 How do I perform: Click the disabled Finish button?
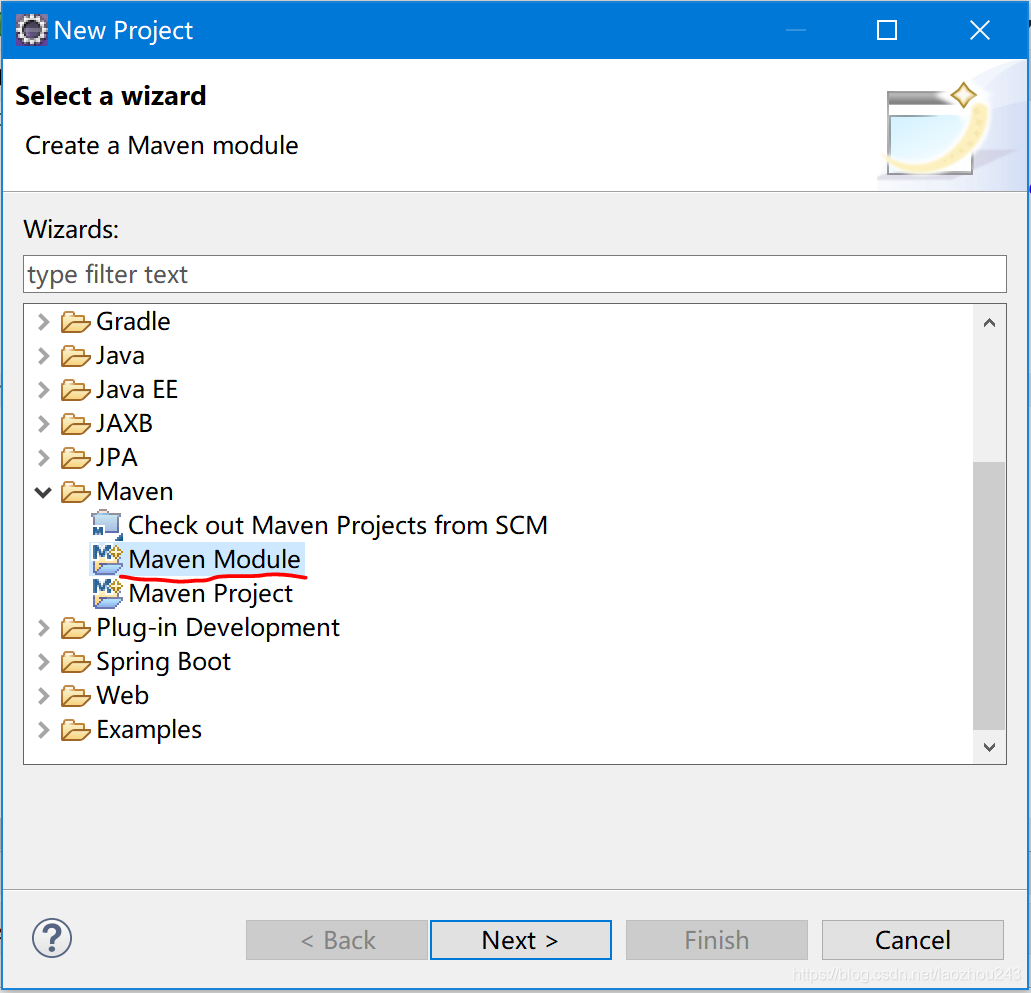[717, 940]
